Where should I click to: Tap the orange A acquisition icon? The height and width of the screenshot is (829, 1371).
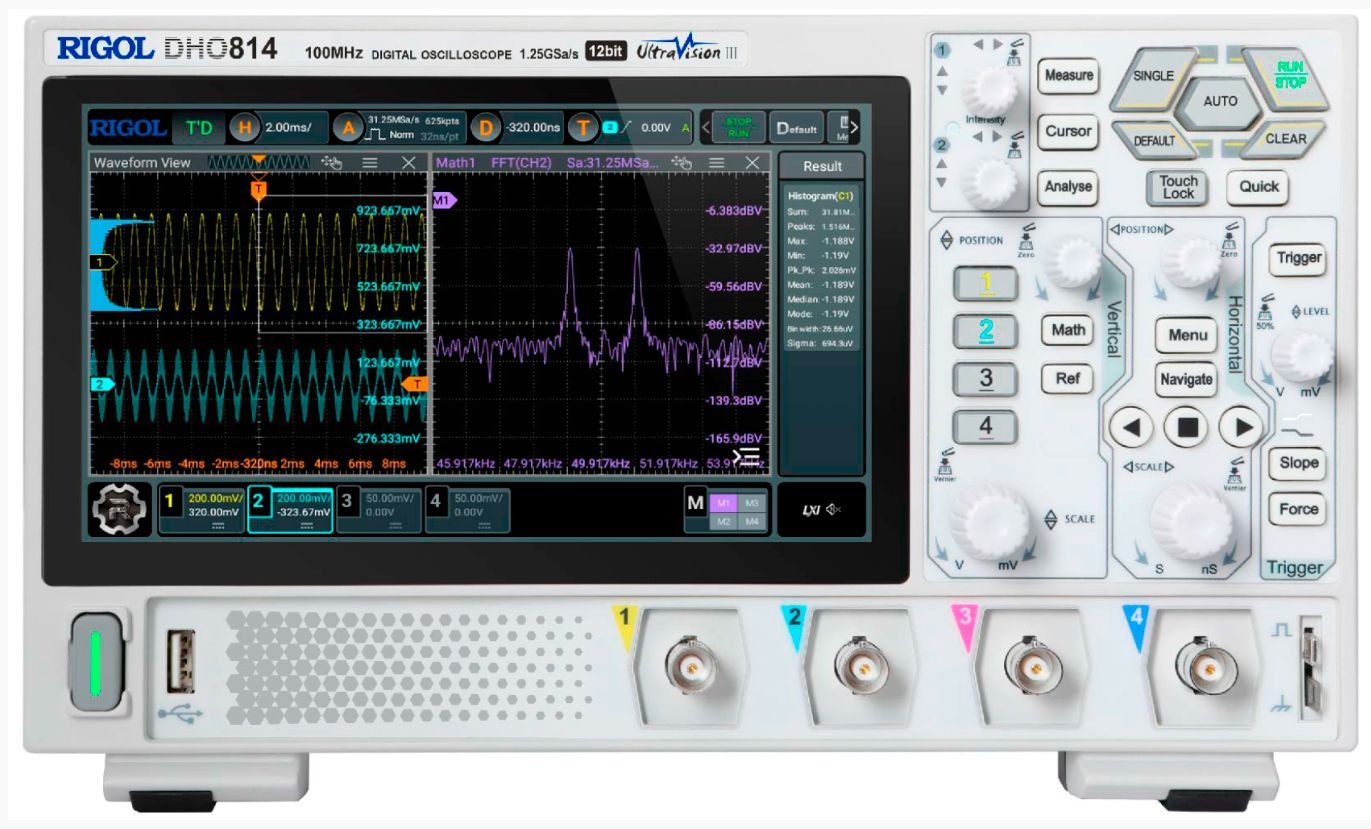[x=348, y=128]
